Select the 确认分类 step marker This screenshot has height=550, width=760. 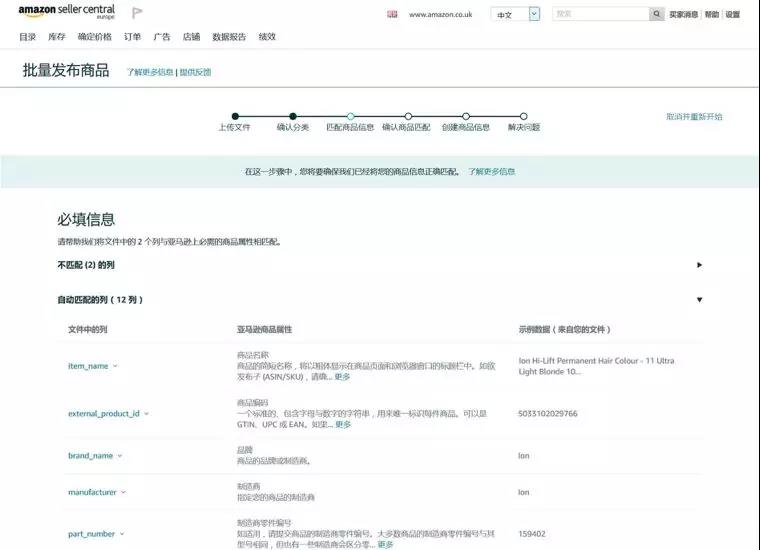click(x=293, y=116)
